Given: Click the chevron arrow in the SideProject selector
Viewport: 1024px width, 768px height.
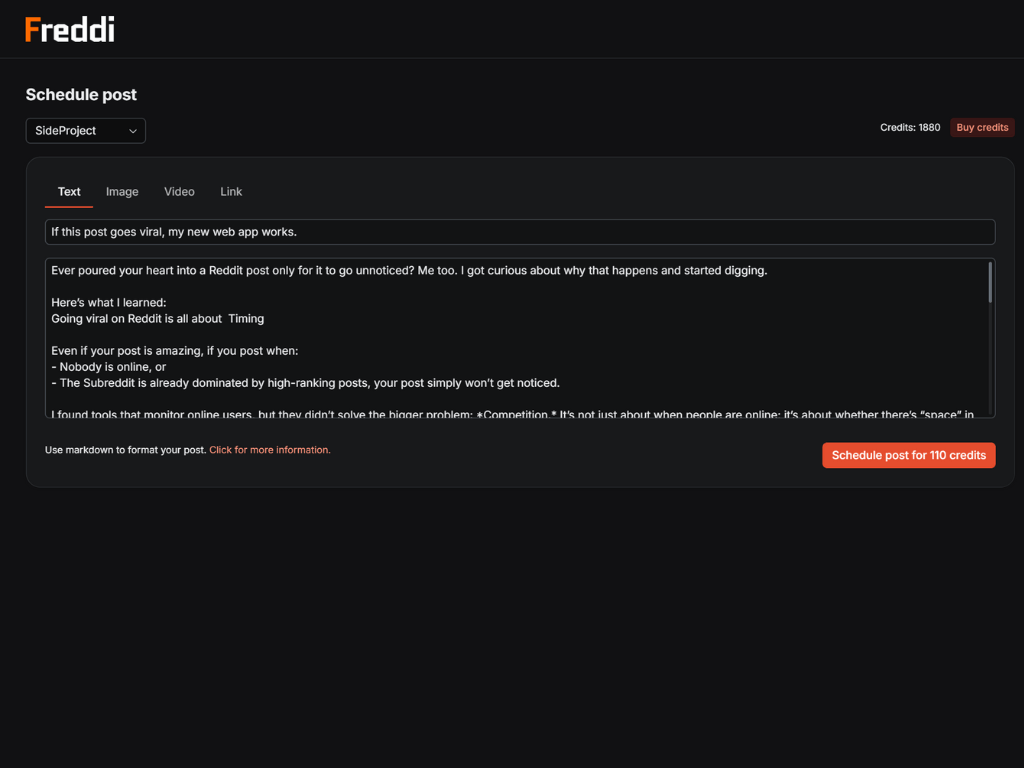Looking at the screenshot, I should (133, 131).
